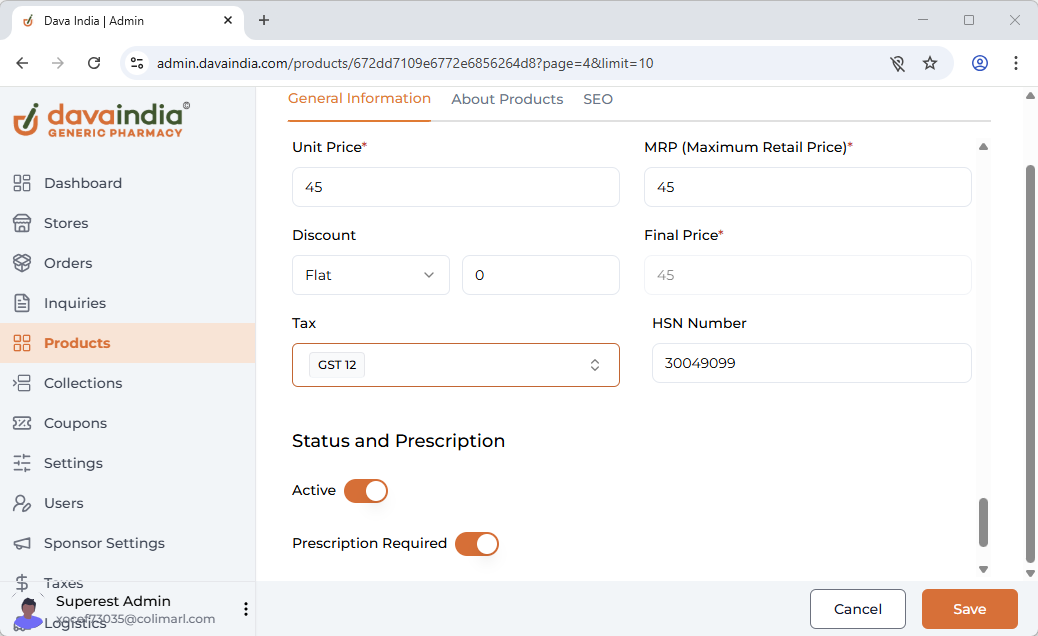
Task: Click the HSN Number input field
Action: click(x=811, y=363)
